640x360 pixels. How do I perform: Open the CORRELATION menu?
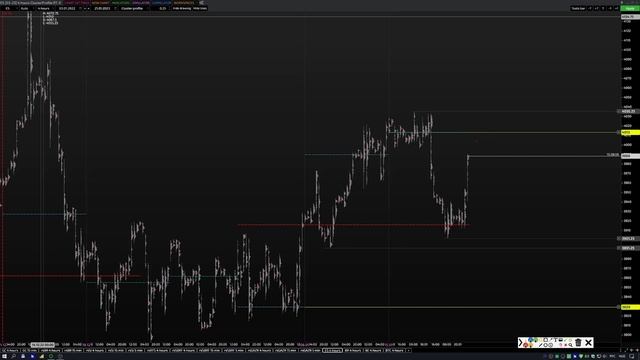[x=162, y=2]
